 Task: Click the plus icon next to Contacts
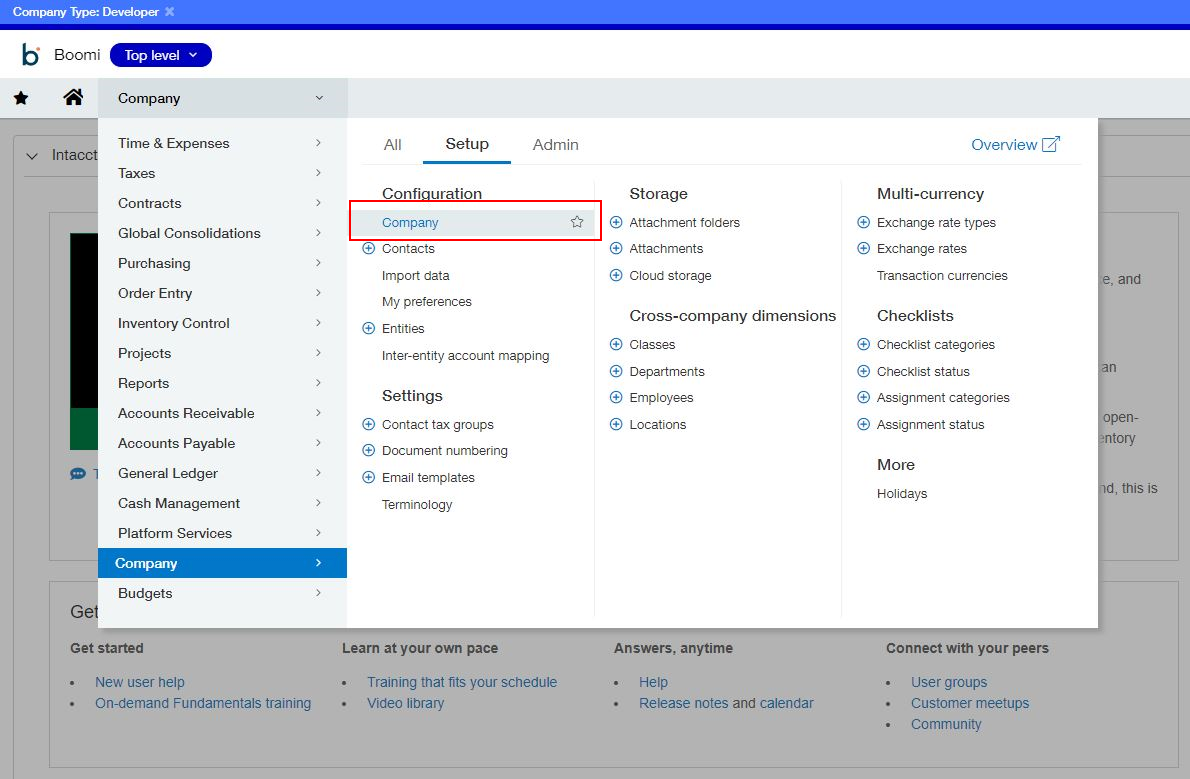point(368,249)
